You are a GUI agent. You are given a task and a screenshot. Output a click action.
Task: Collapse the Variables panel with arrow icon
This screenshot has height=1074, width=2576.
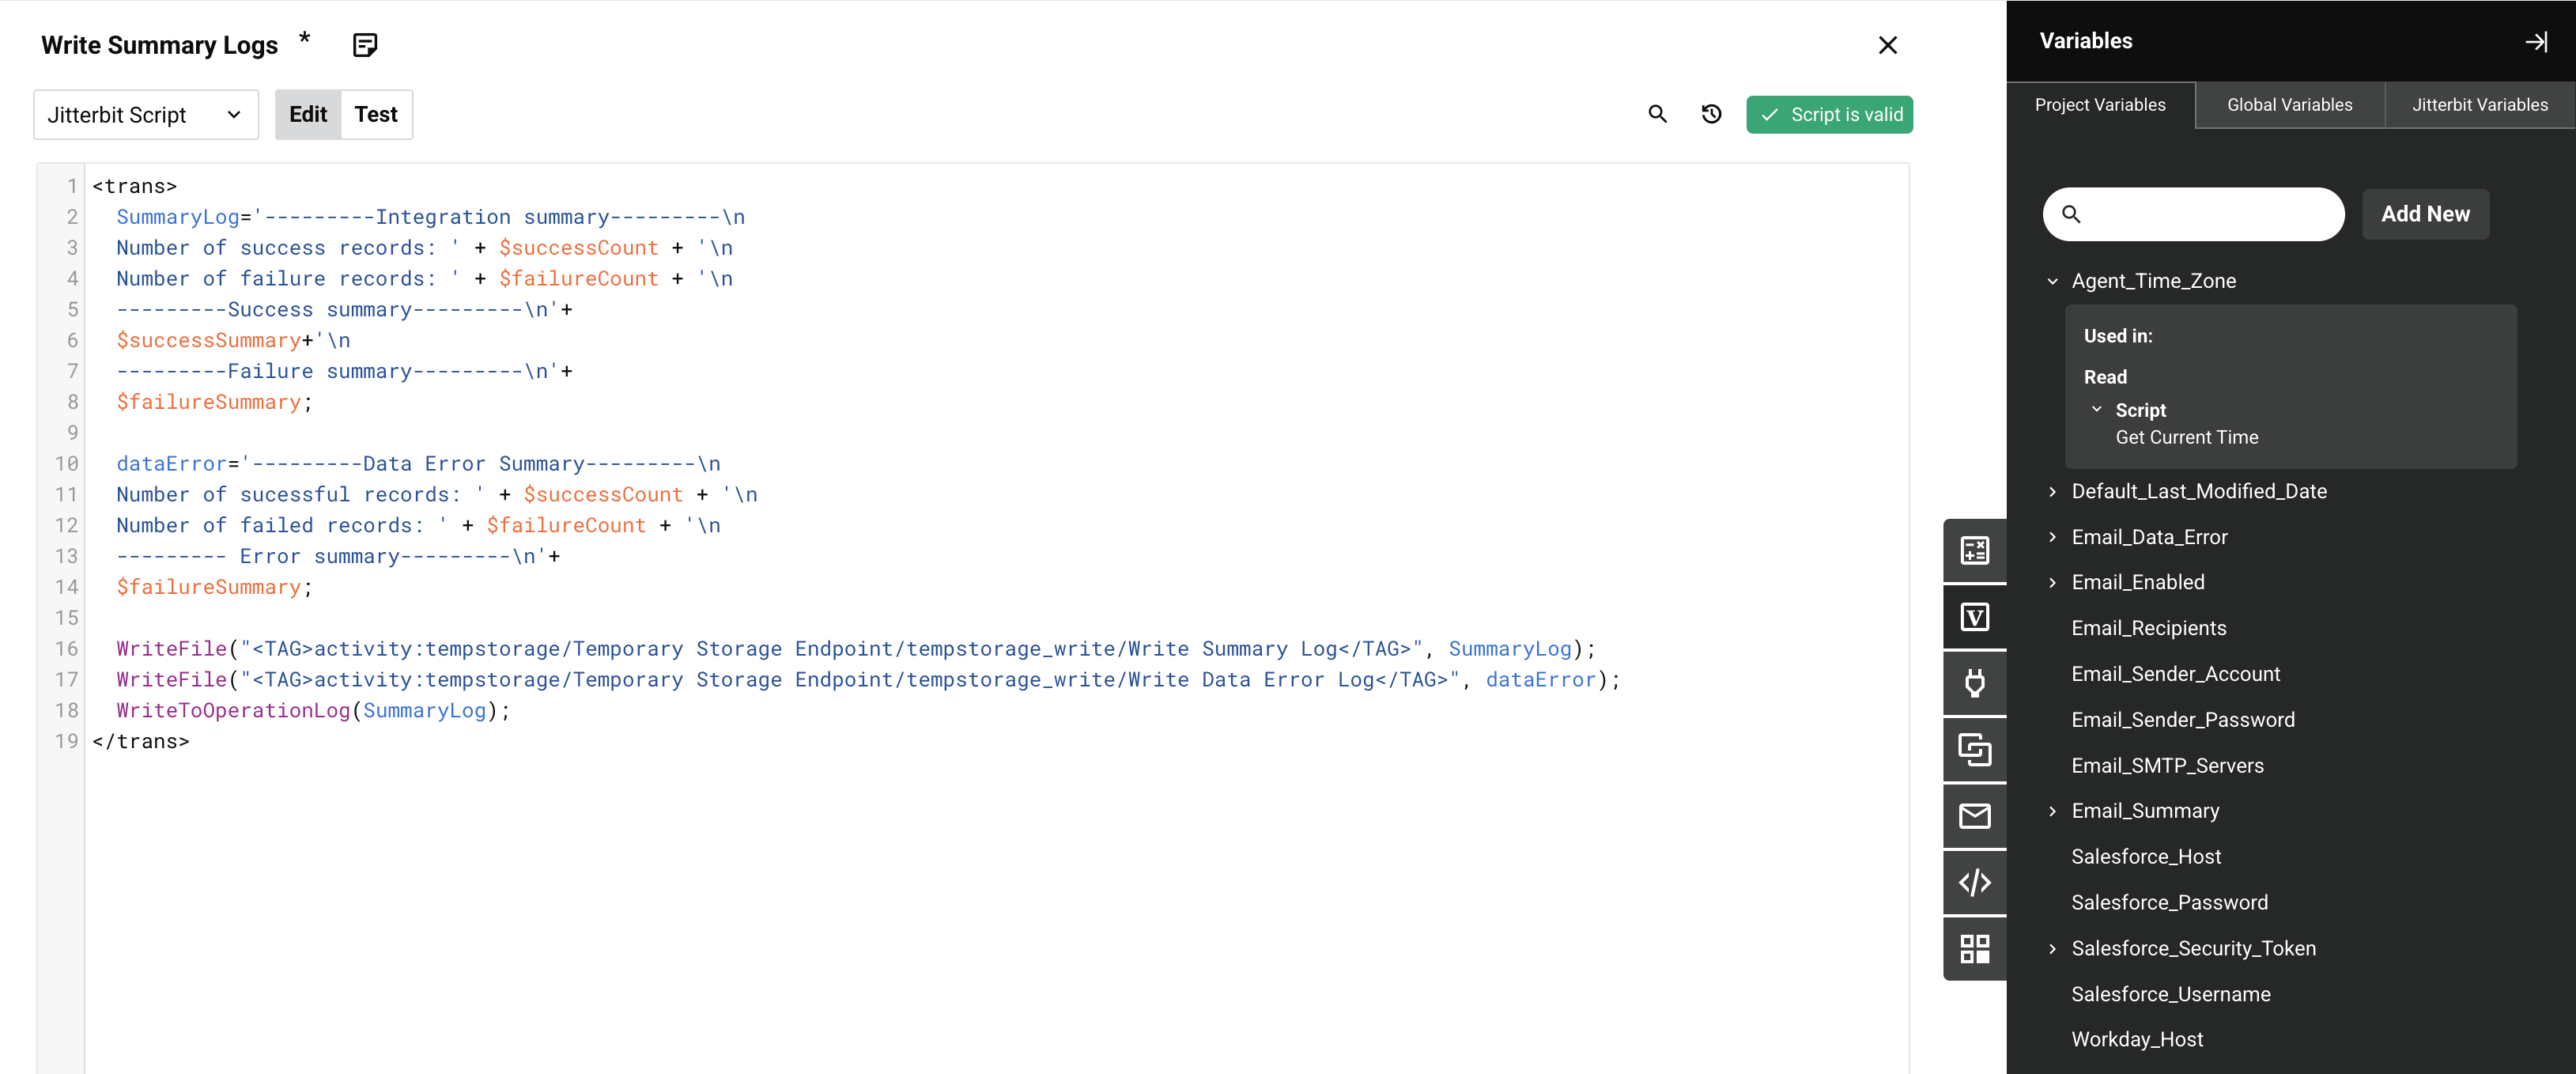click(x=2536, y=41)
